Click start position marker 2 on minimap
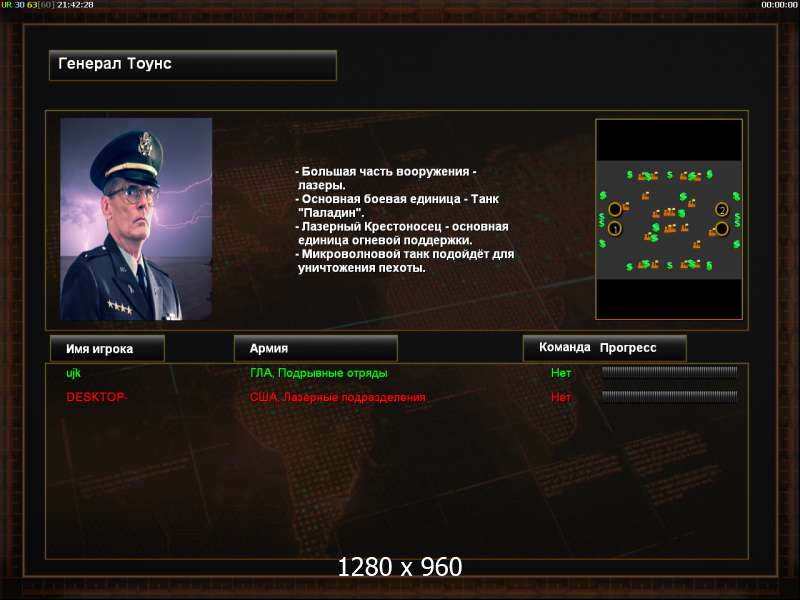 click(x=721, y=209)
